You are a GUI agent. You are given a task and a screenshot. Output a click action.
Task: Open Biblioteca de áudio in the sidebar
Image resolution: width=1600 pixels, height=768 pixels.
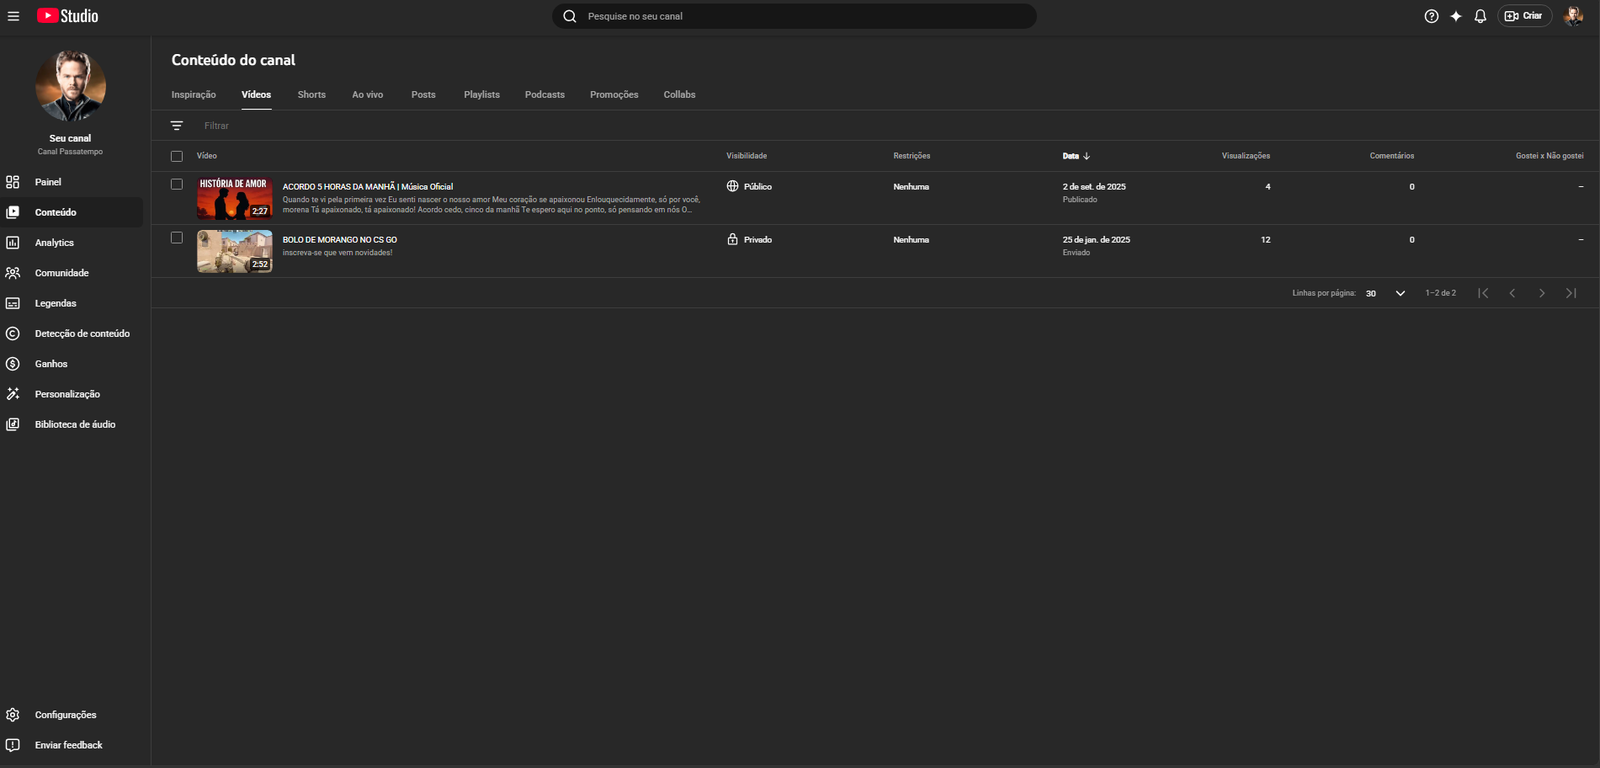point(75,425)
